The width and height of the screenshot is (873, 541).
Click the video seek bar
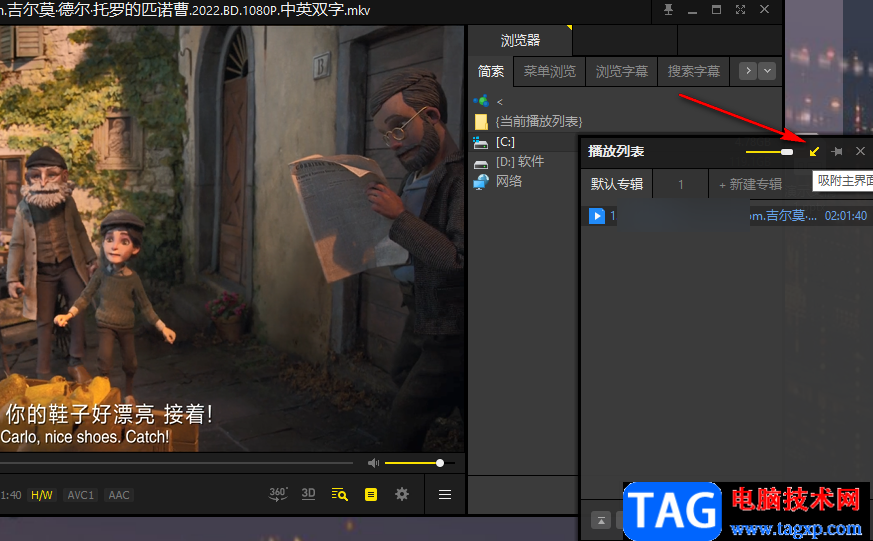pos(176,463)
